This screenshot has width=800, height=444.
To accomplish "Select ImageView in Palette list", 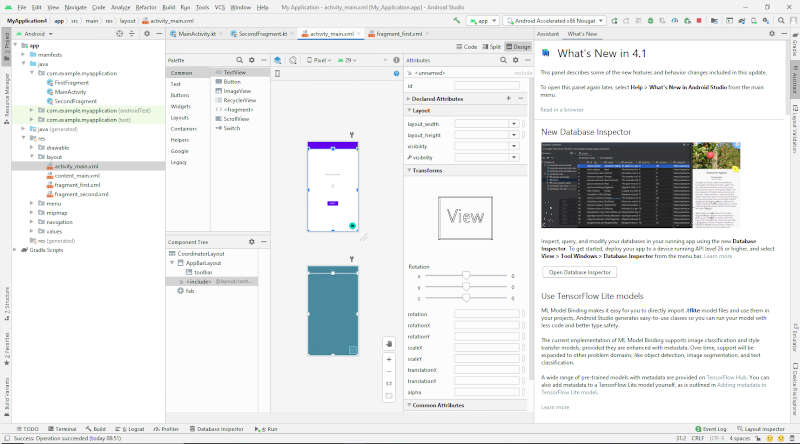I will [237, 91].
